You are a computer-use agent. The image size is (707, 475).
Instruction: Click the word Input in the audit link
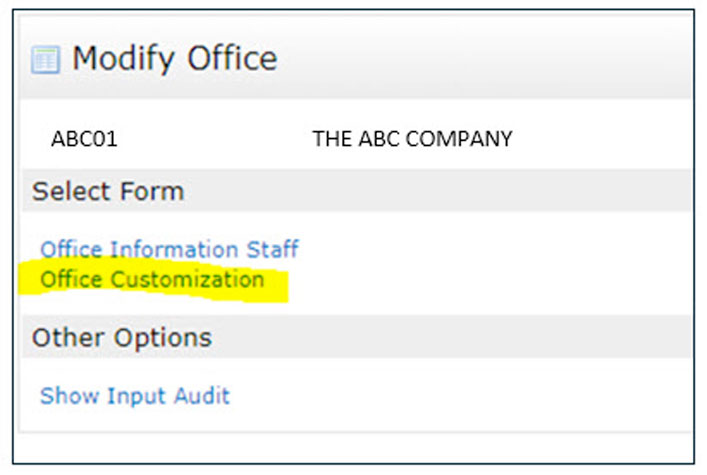click(x=132, y=396)
